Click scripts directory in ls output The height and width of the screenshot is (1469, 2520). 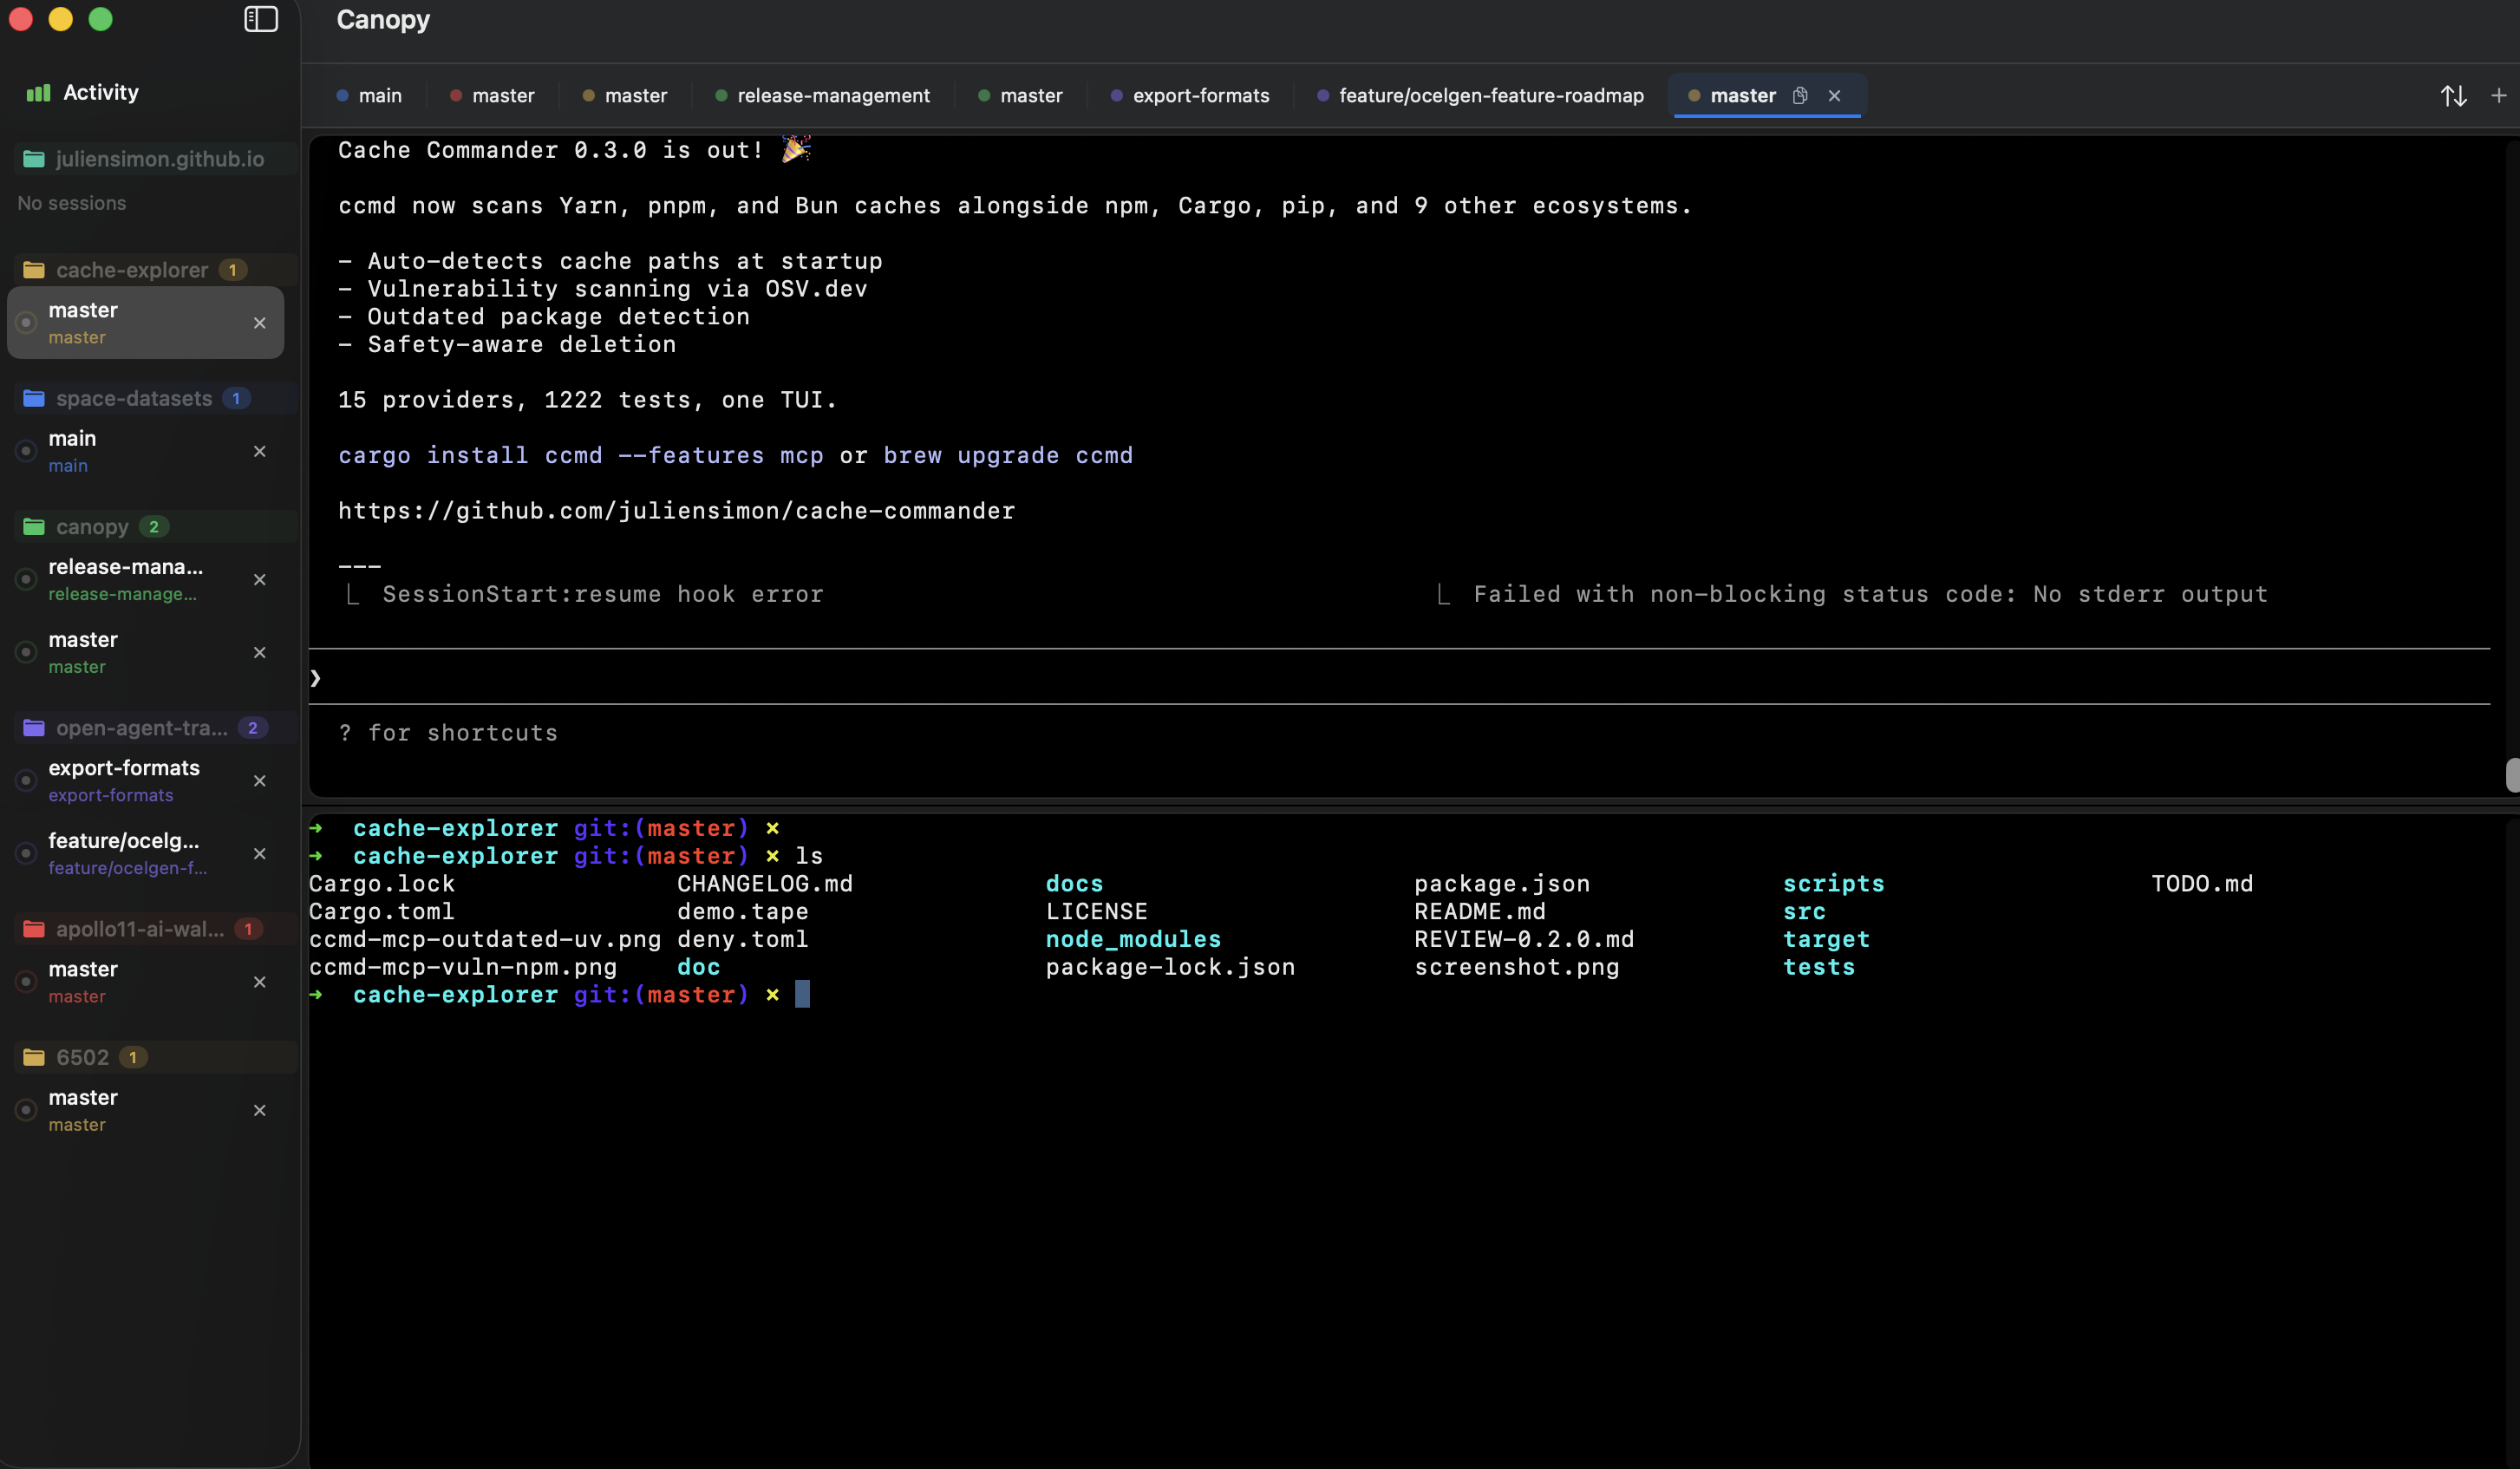pyautogui.click(x=1833, y=884)
